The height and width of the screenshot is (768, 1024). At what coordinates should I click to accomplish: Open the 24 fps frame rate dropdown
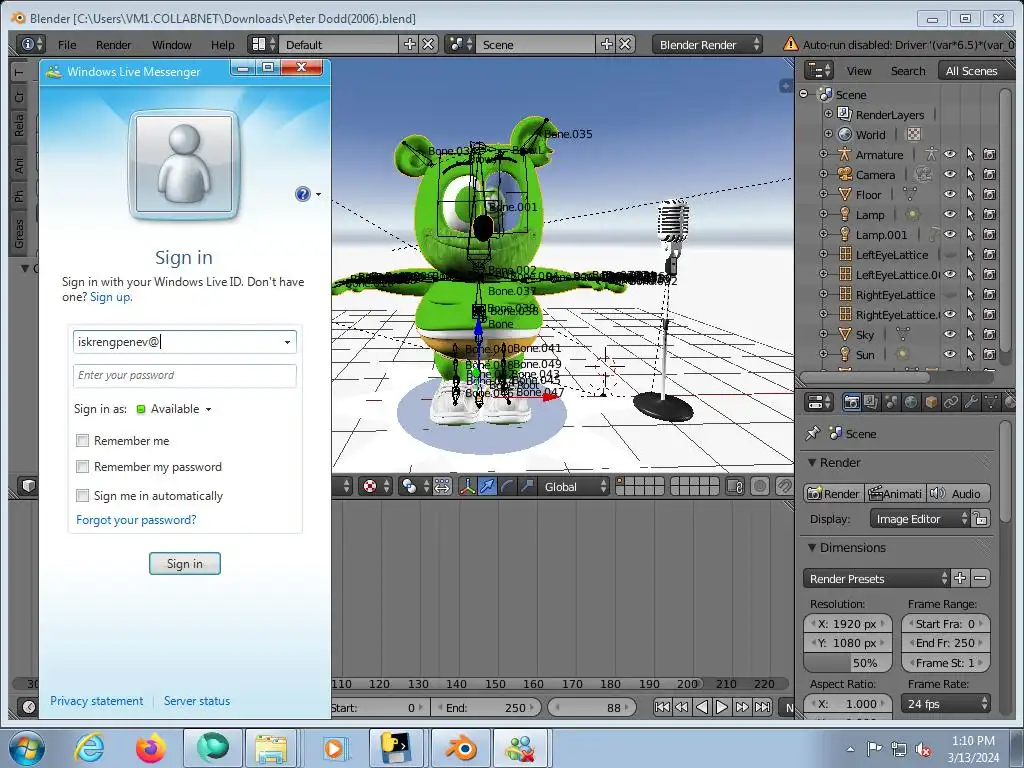946,703
